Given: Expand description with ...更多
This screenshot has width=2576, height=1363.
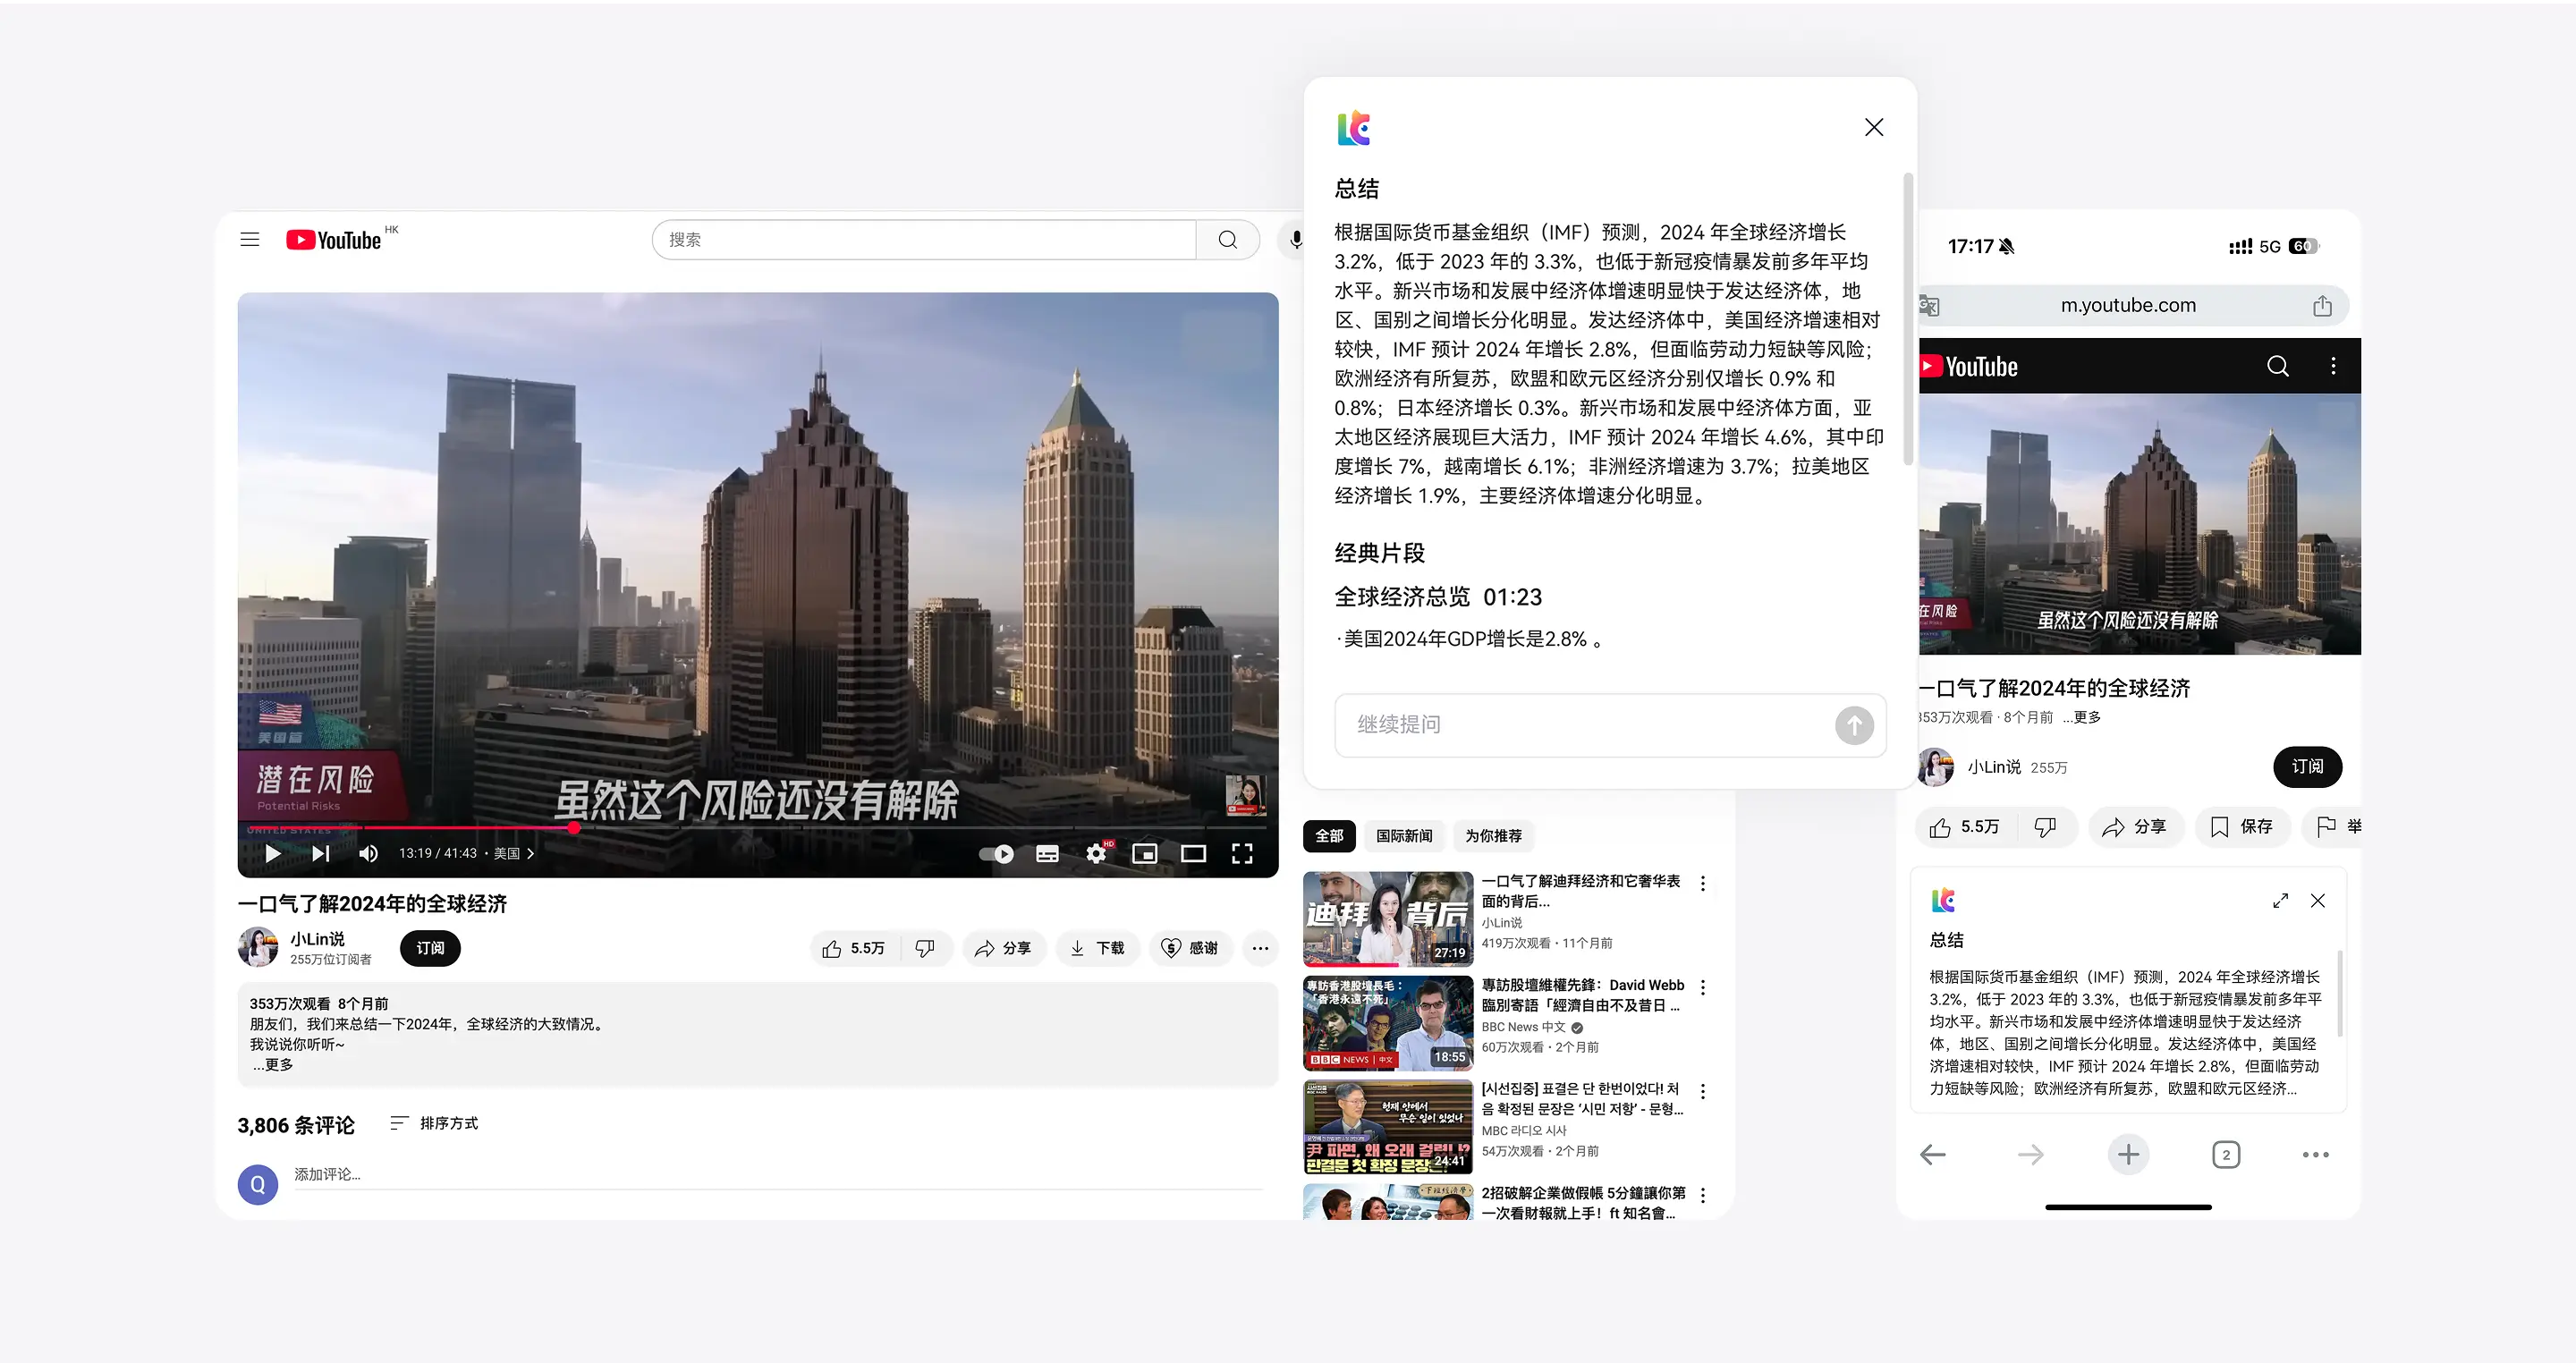Looking at the screenshot, I should [273, 1065].
